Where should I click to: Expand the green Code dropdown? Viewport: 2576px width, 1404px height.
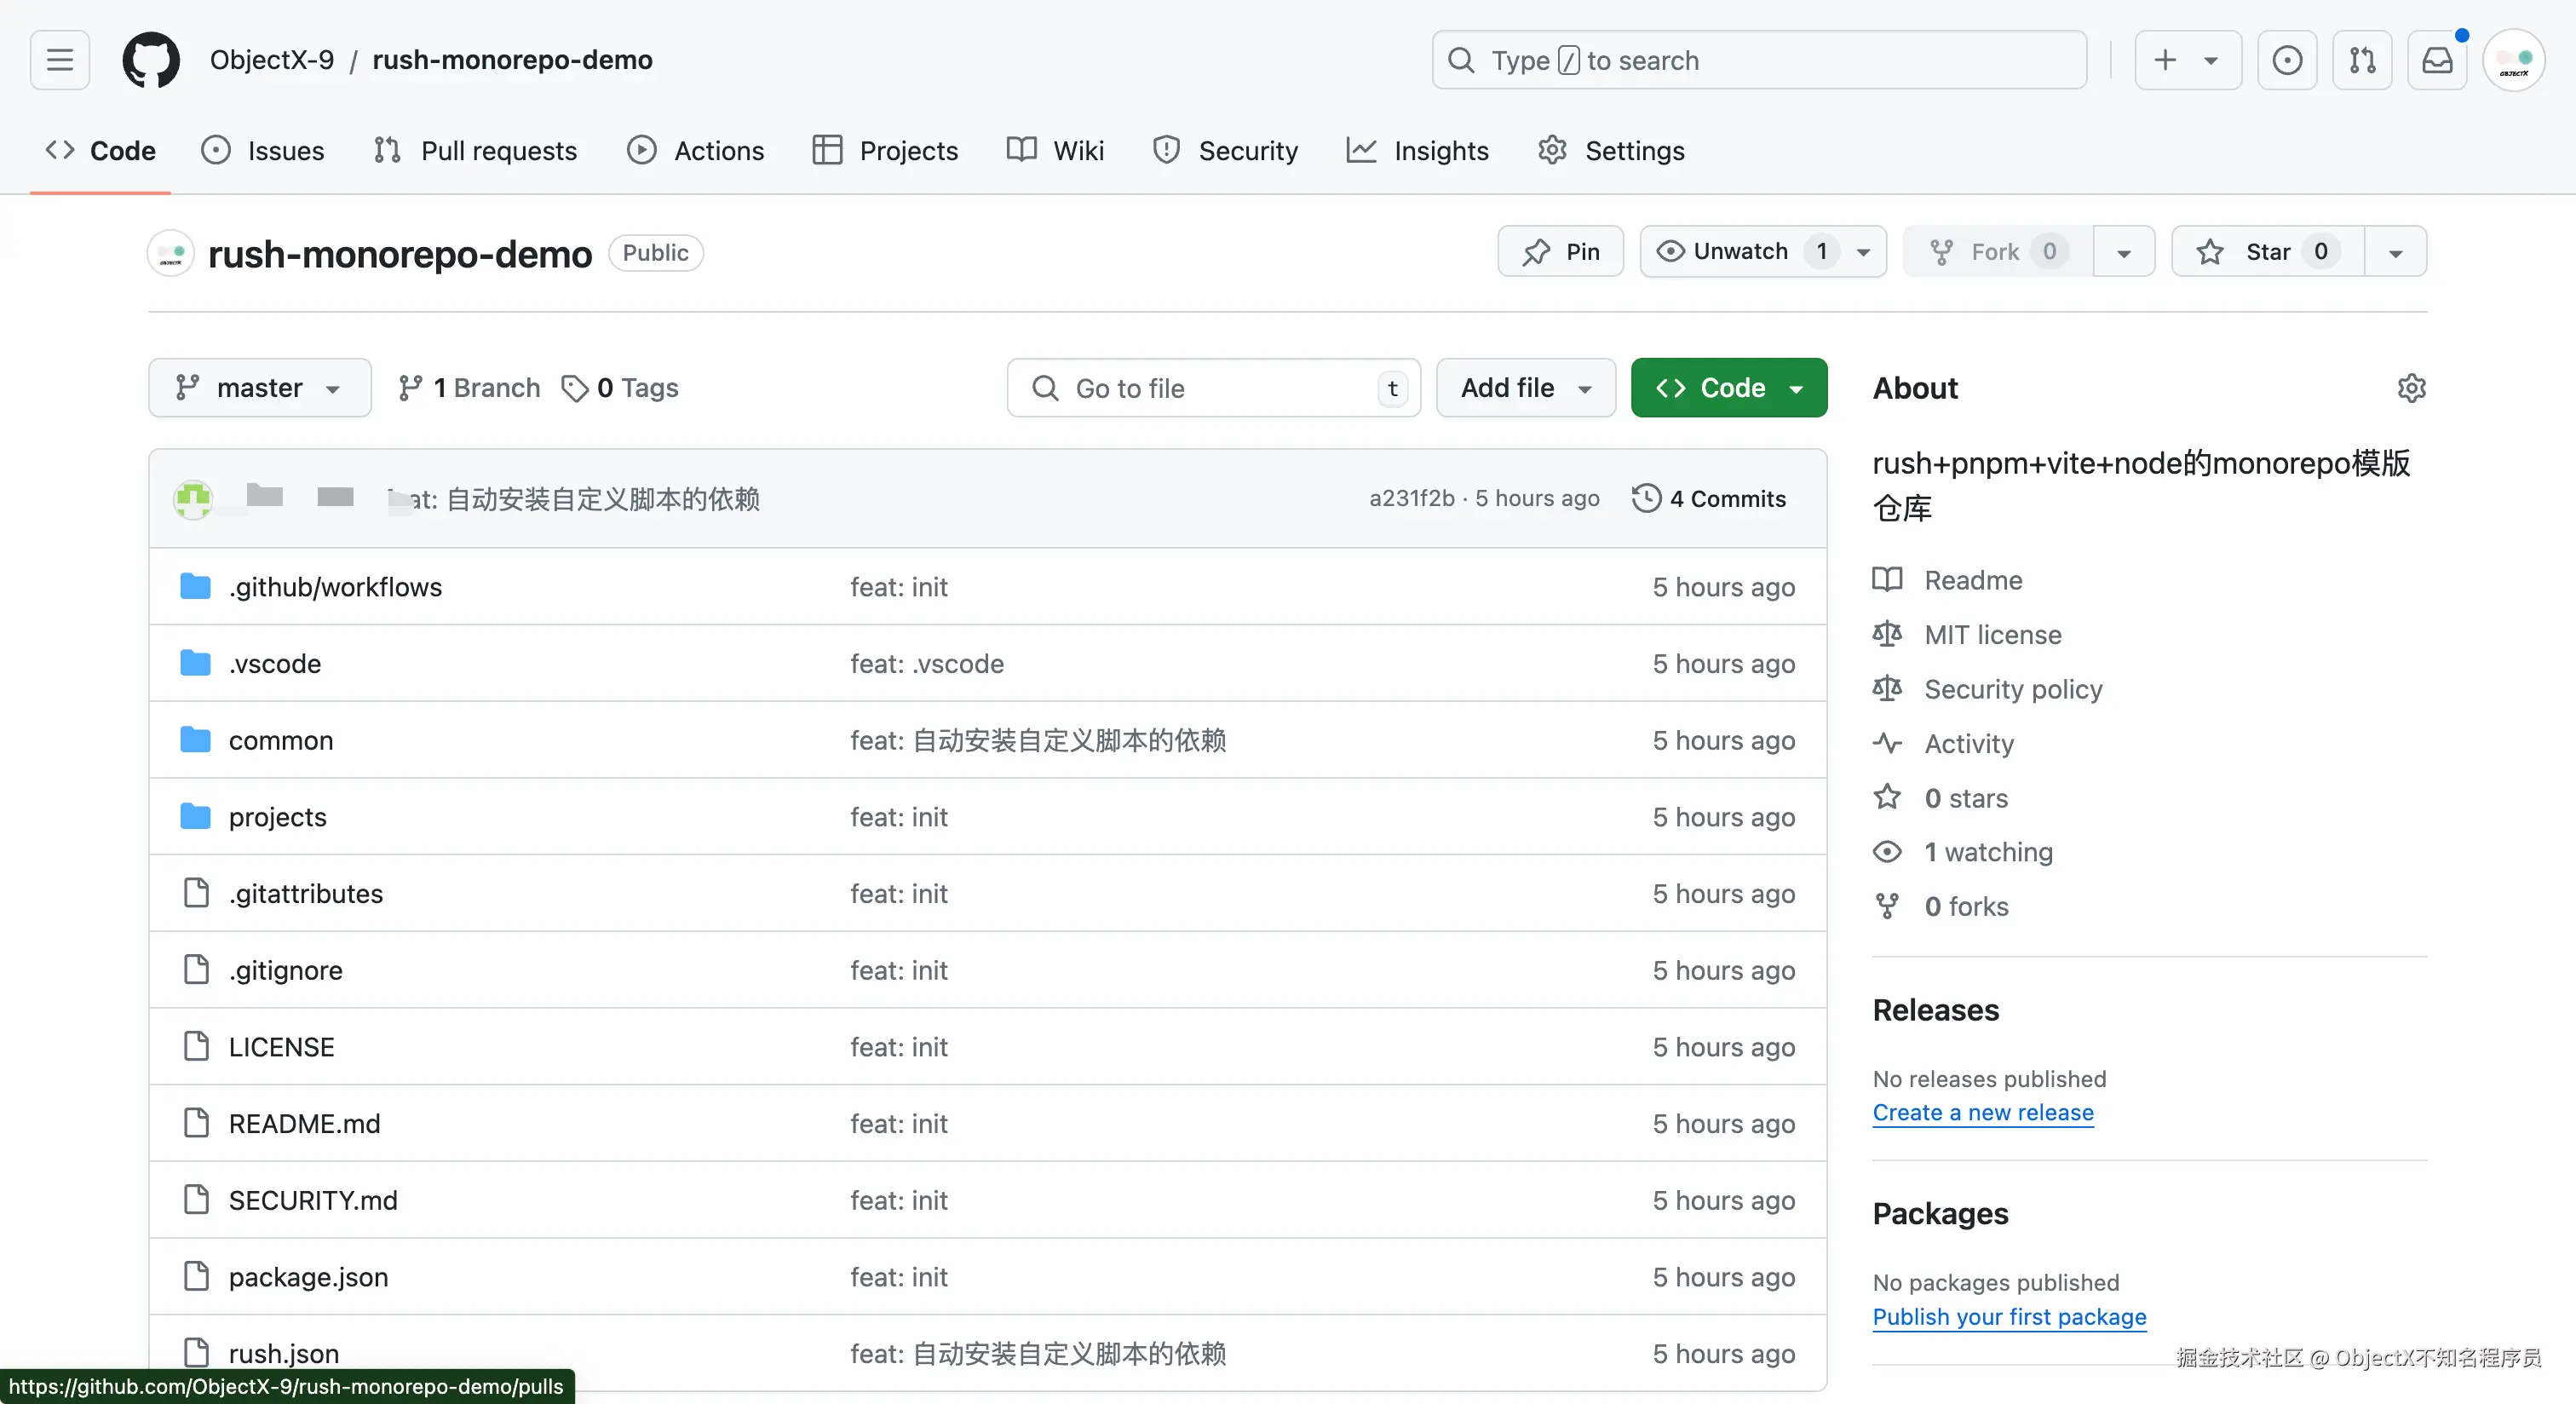point(1728,388)
